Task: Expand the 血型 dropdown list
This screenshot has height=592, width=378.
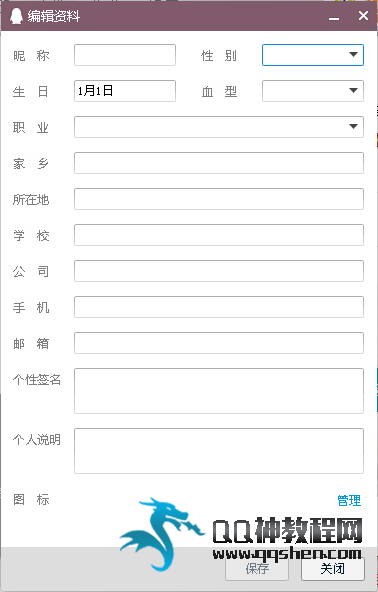Action: (353, 91)
